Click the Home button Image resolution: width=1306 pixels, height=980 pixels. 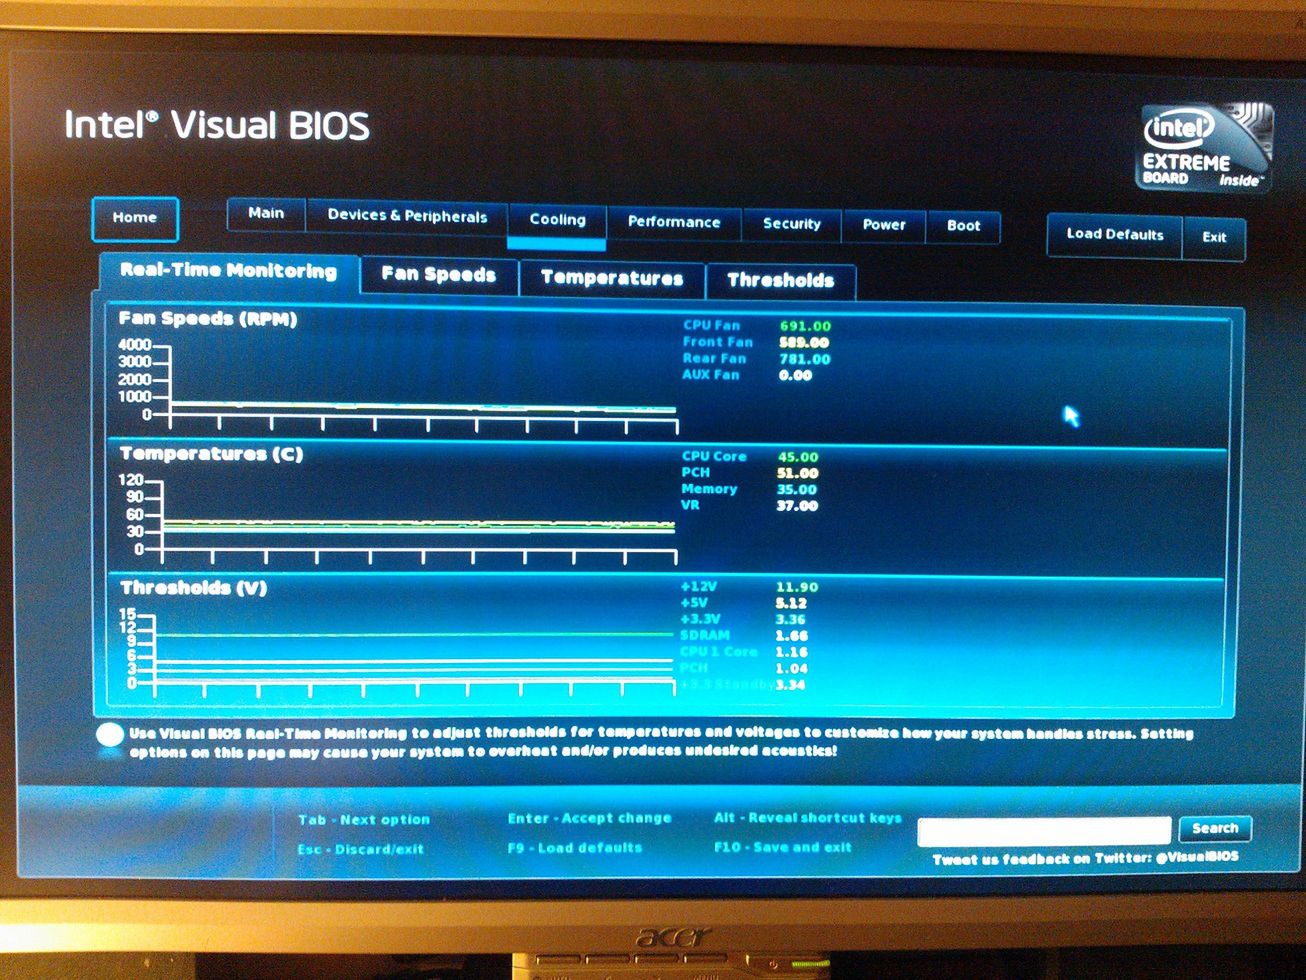[x=135, y=218]
